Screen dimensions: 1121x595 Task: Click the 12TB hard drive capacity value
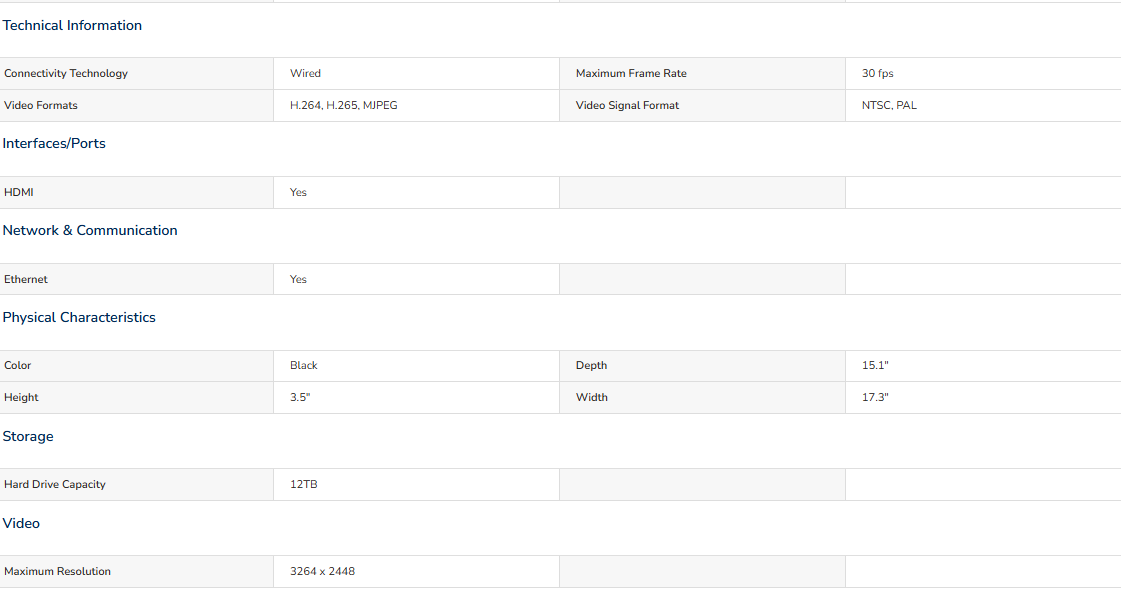[304, 485]
